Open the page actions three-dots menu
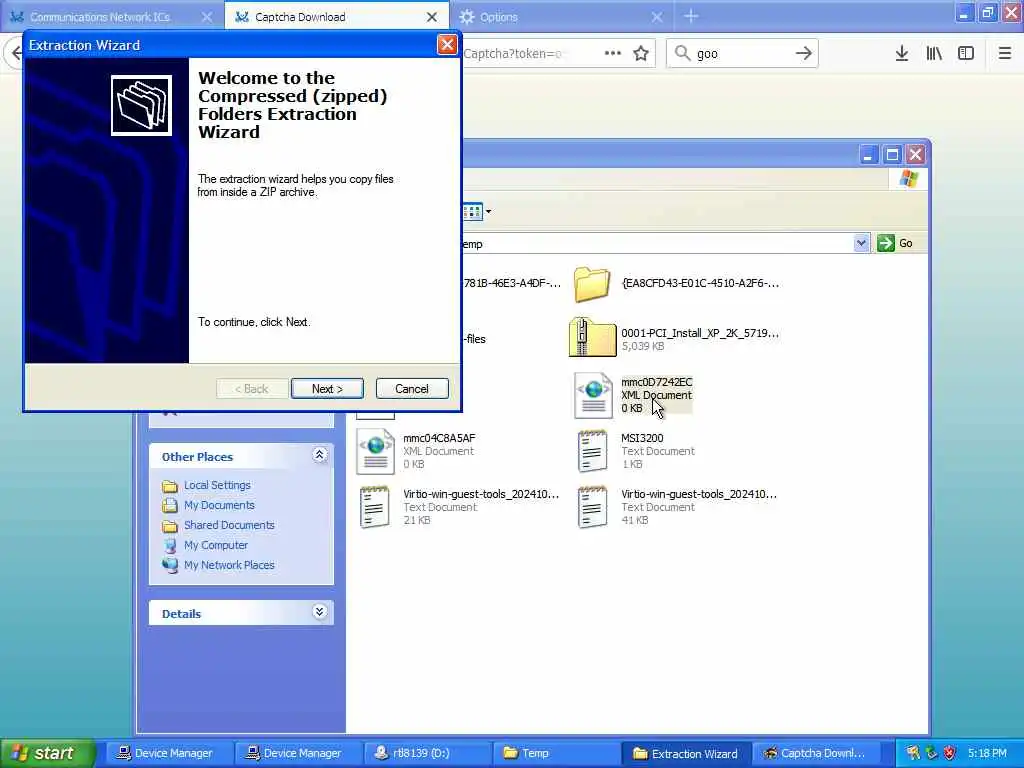 point(613,53)
